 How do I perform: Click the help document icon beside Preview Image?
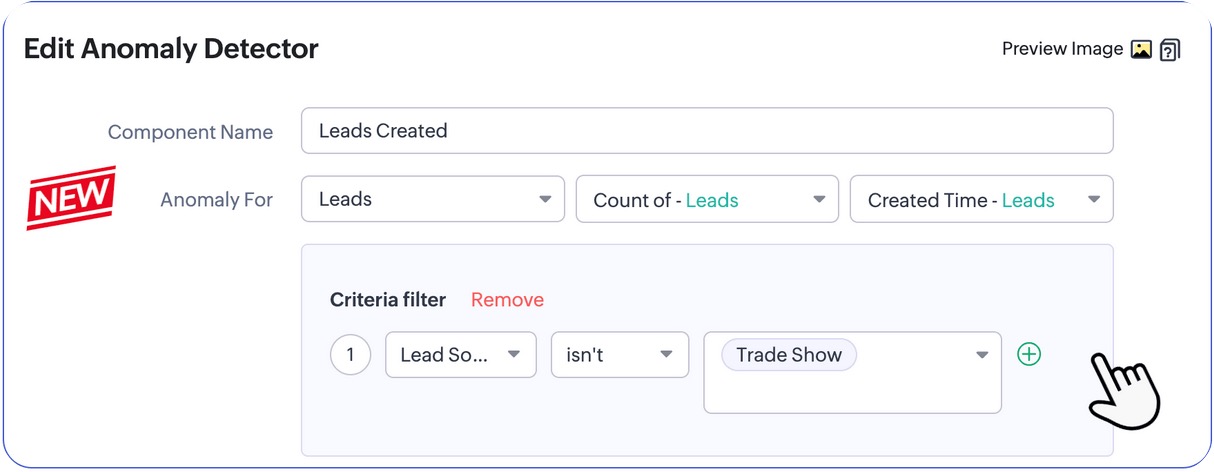pos(1170,50)
